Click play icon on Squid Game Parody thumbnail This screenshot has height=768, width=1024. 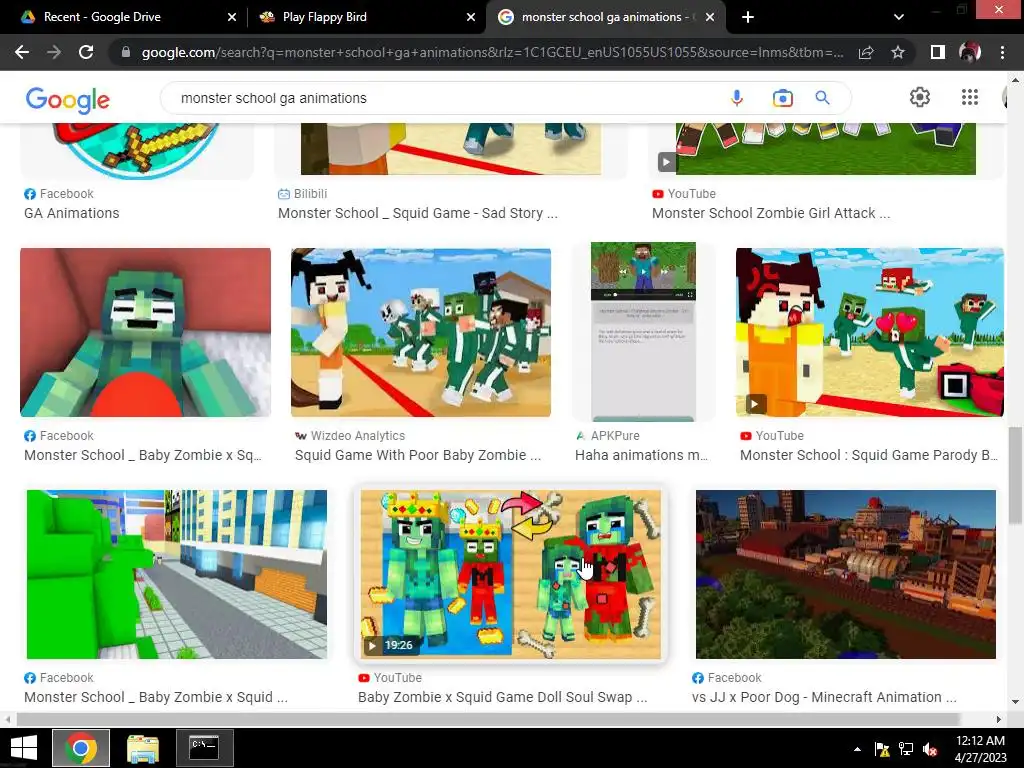[x=755, y=404]
